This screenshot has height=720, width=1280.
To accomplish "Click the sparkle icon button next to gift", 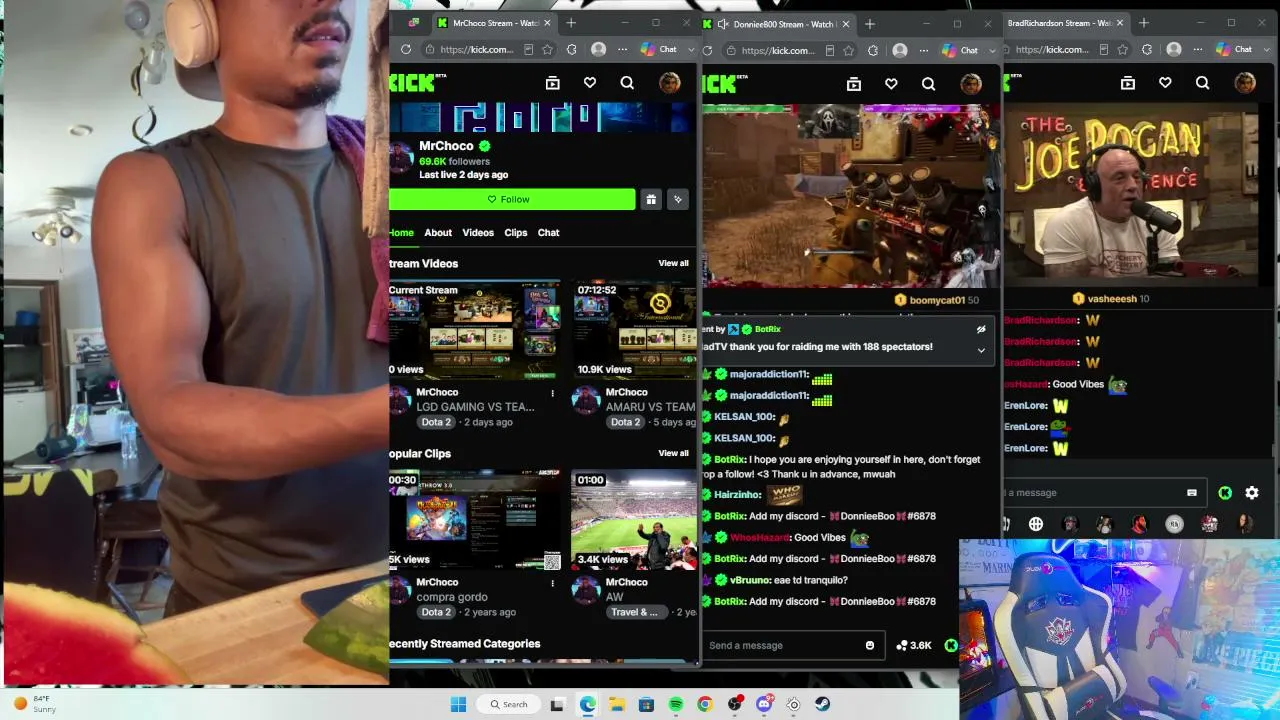I will 678,199.
